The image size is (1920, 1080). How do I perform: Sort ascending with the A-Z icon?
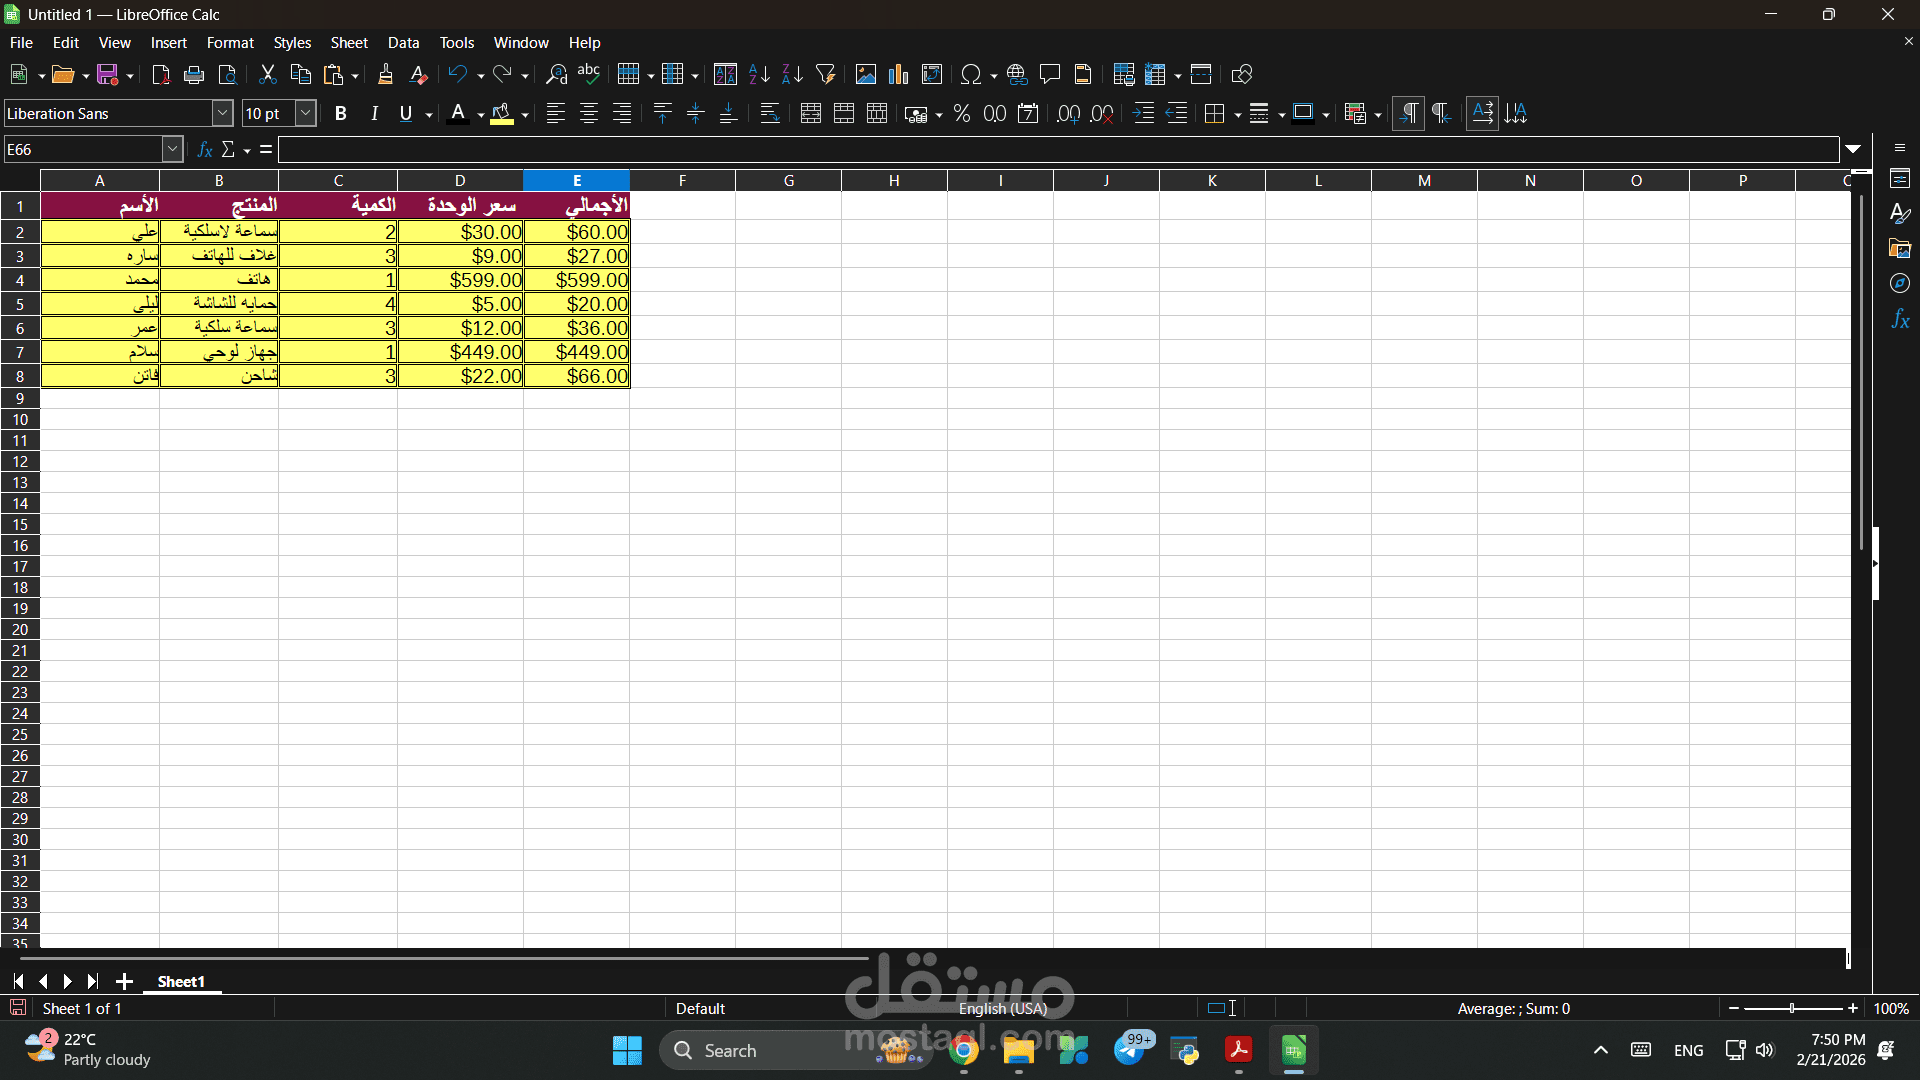click(x=759, y=74)
